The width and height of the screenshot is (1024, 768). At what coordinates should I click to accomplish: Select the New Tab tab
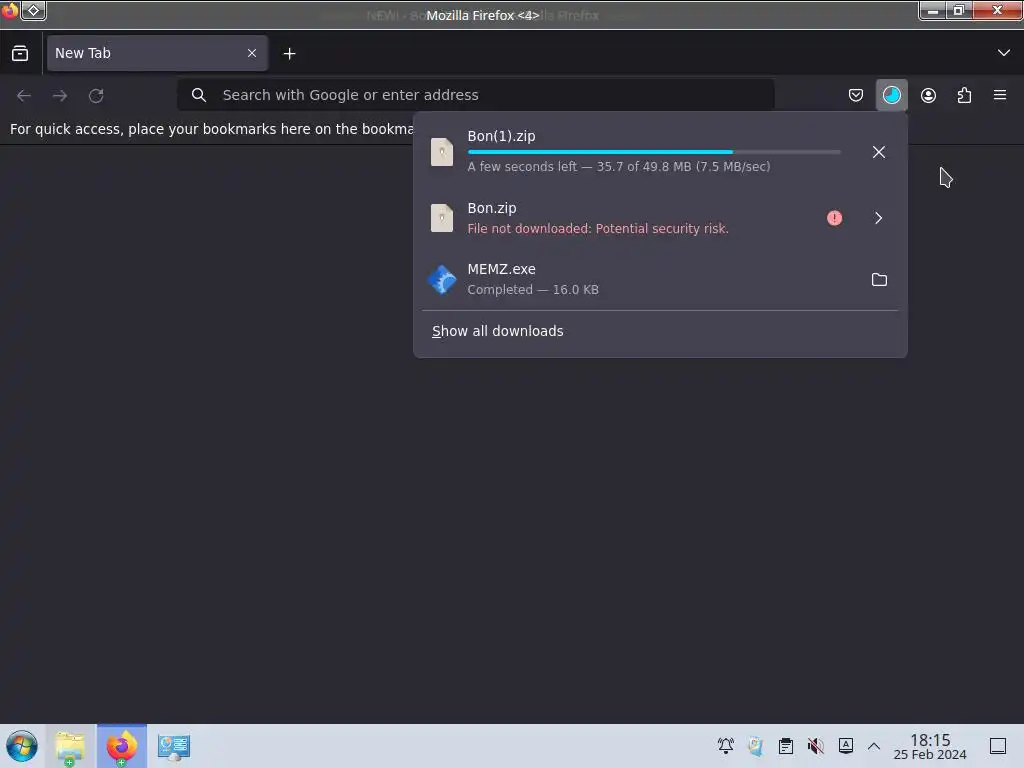(x=157, y=53)
